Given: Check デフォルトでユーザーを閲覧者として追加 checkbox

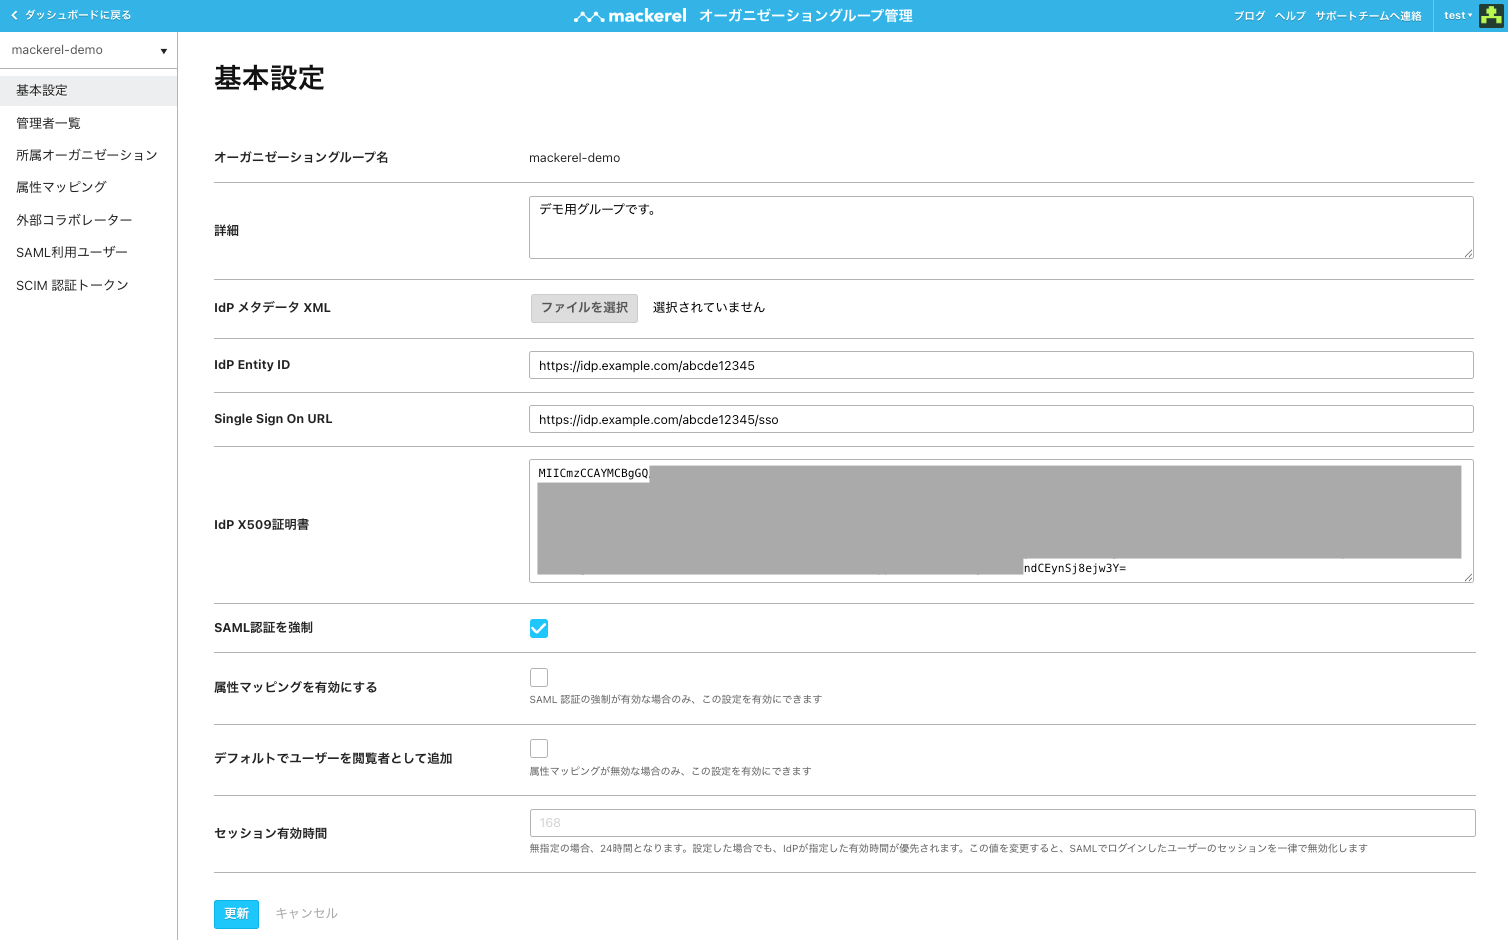Looking at the screenshot, I should point(539,748).
